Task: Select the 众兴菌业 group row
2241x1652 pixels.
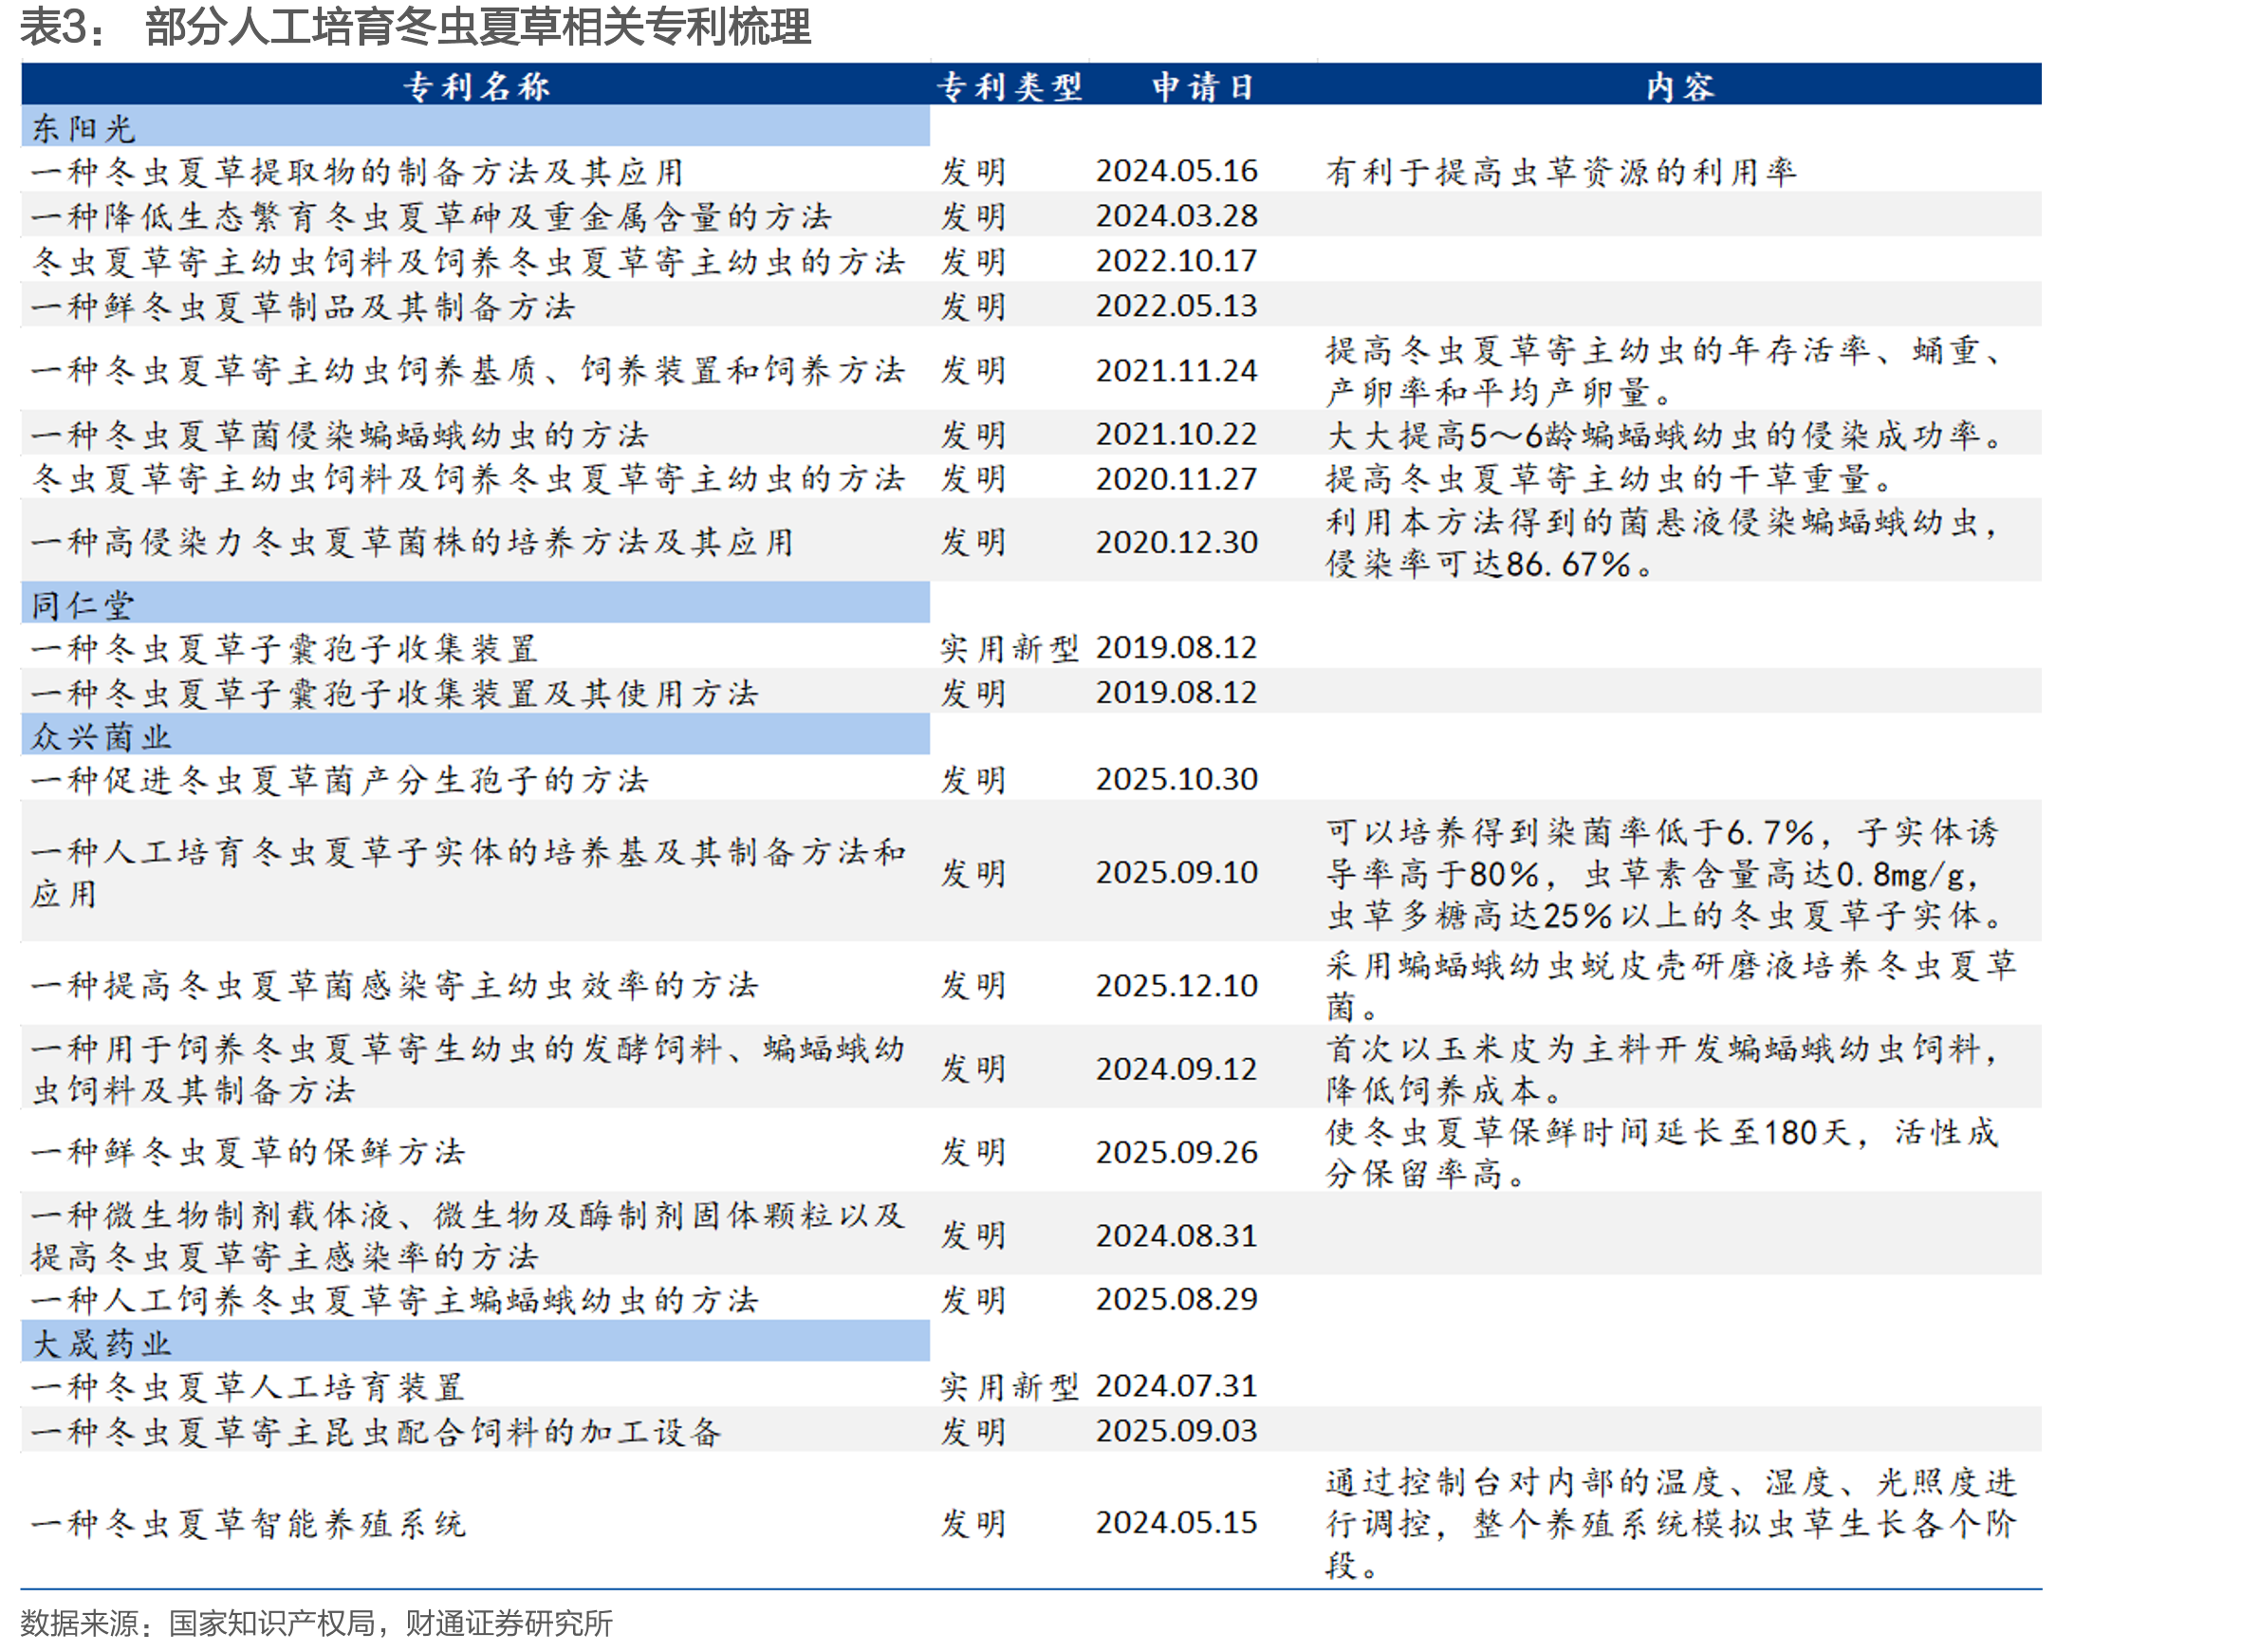Action: tap(475, 736)
